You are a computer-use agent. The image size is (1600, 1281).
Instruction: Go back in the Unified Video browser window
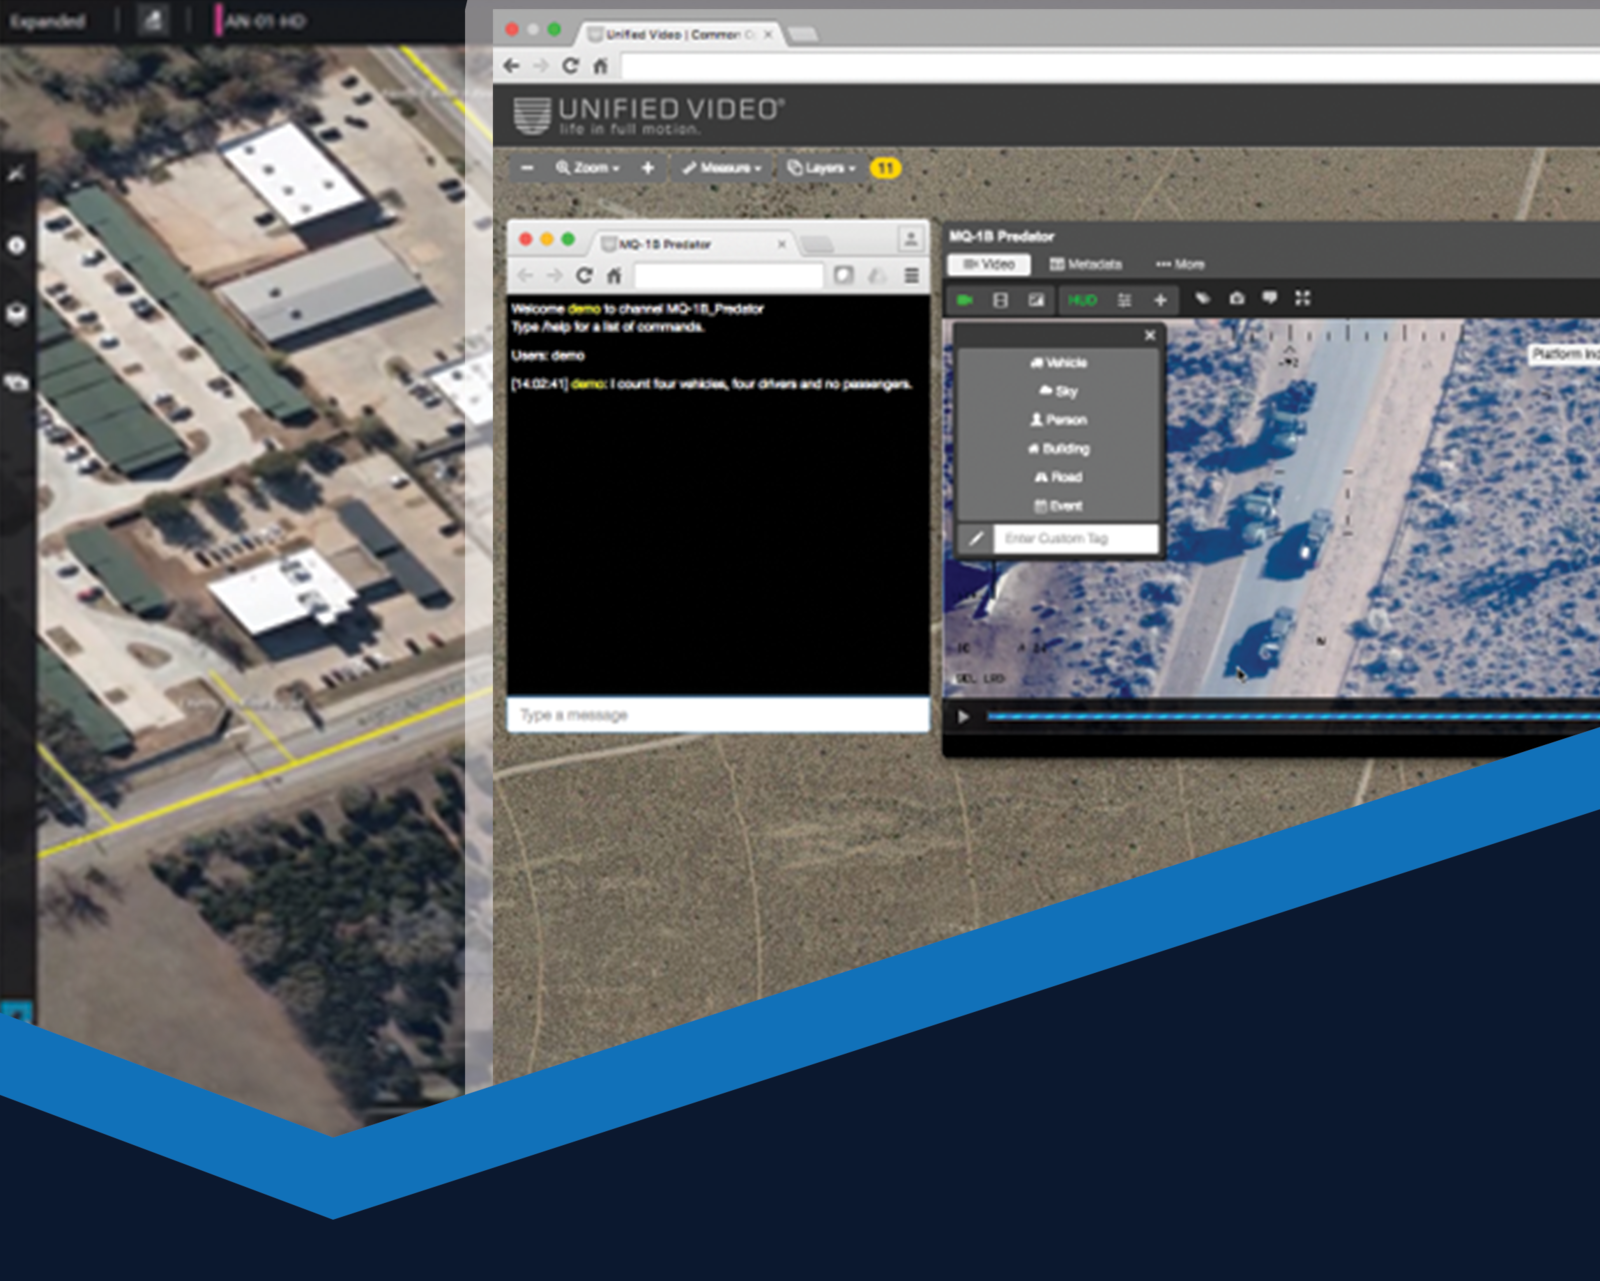[512, 66]
